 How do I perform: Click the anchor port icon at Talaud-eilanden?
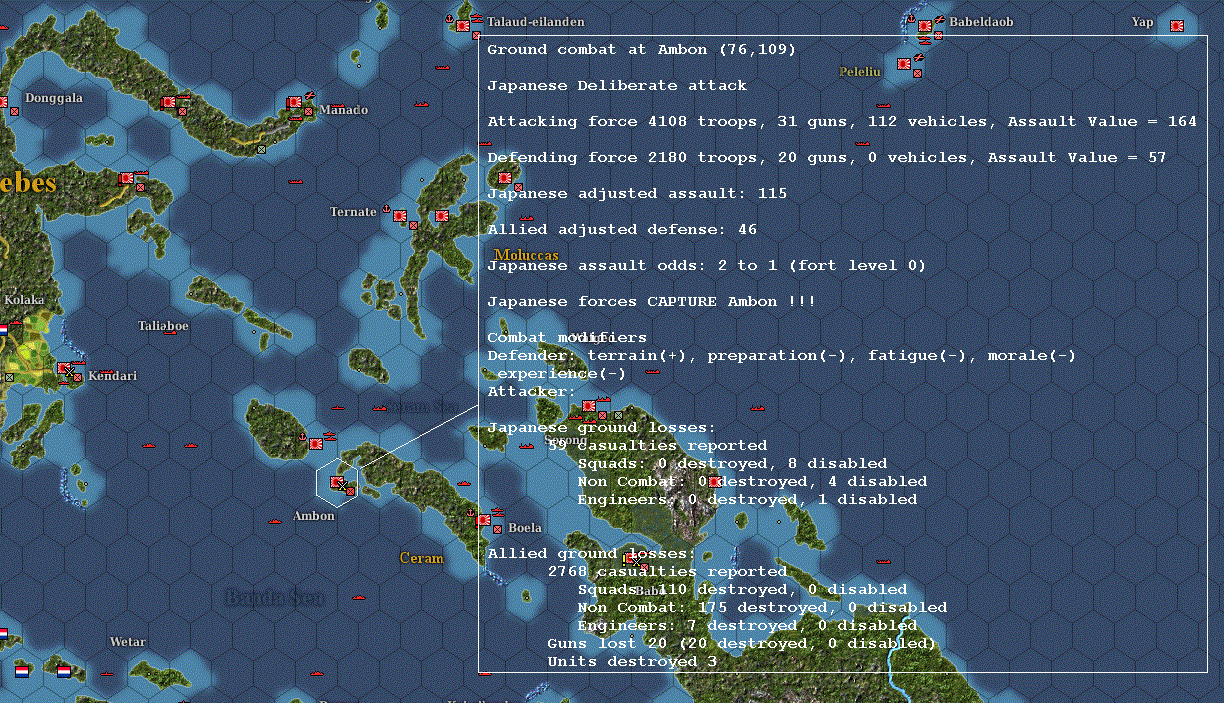point(450,20)
